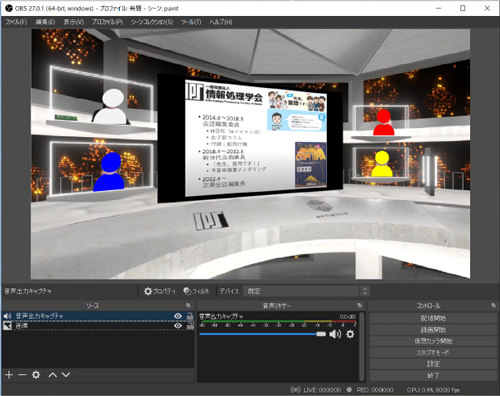
Task: Click the blue avatar in the preview
Action: click(x=109, y=172)
